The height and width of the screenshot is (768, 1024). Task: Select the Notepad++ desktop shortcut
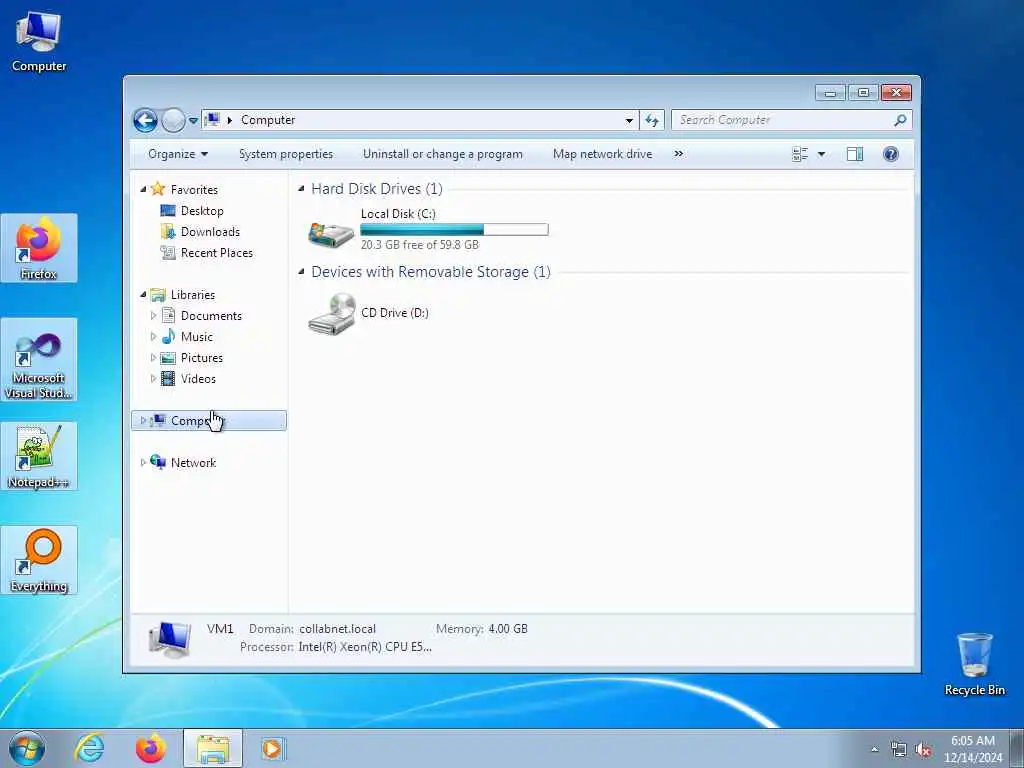(39, 456)
